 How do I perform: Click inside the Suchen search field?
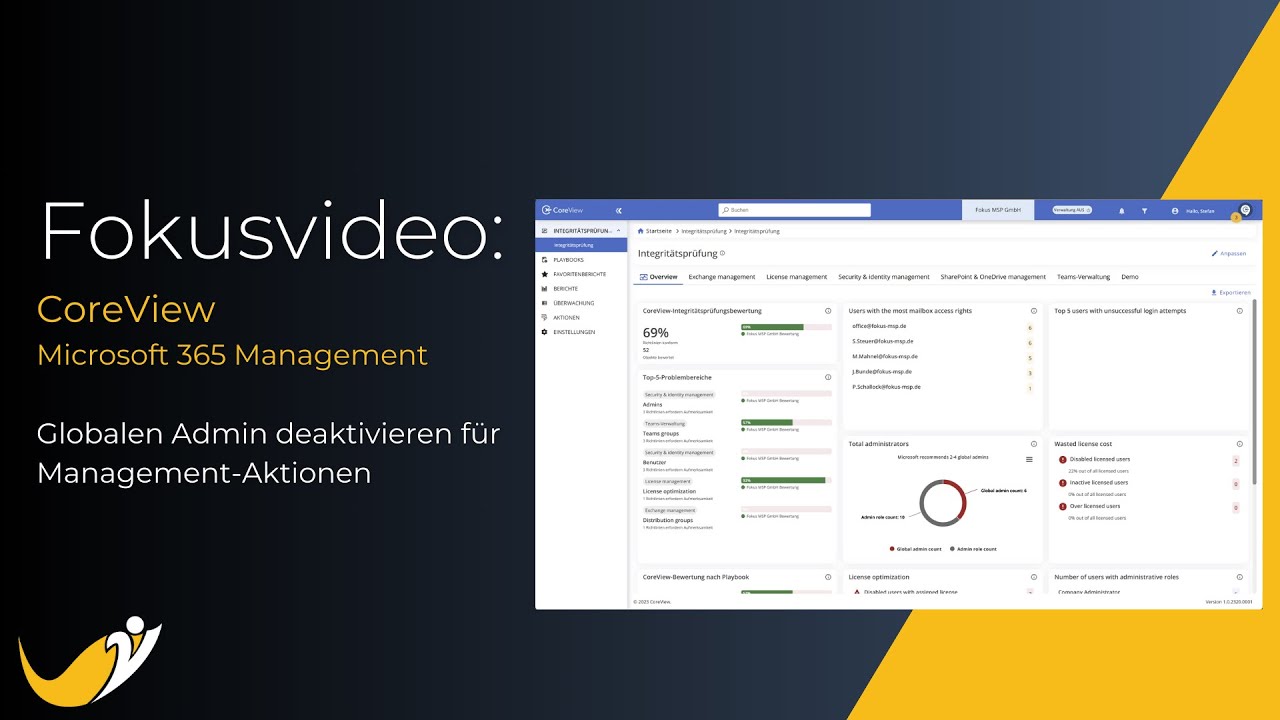click(x=792, y=210)
